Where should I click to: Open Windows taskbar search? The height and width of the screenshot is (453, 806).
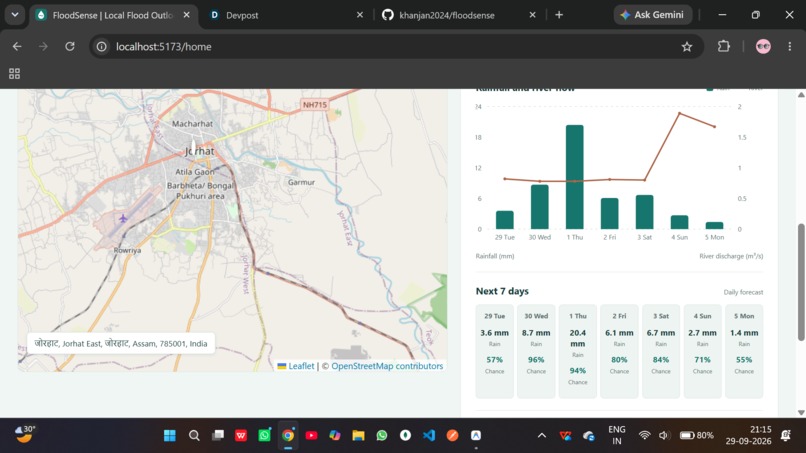[194, 436]
